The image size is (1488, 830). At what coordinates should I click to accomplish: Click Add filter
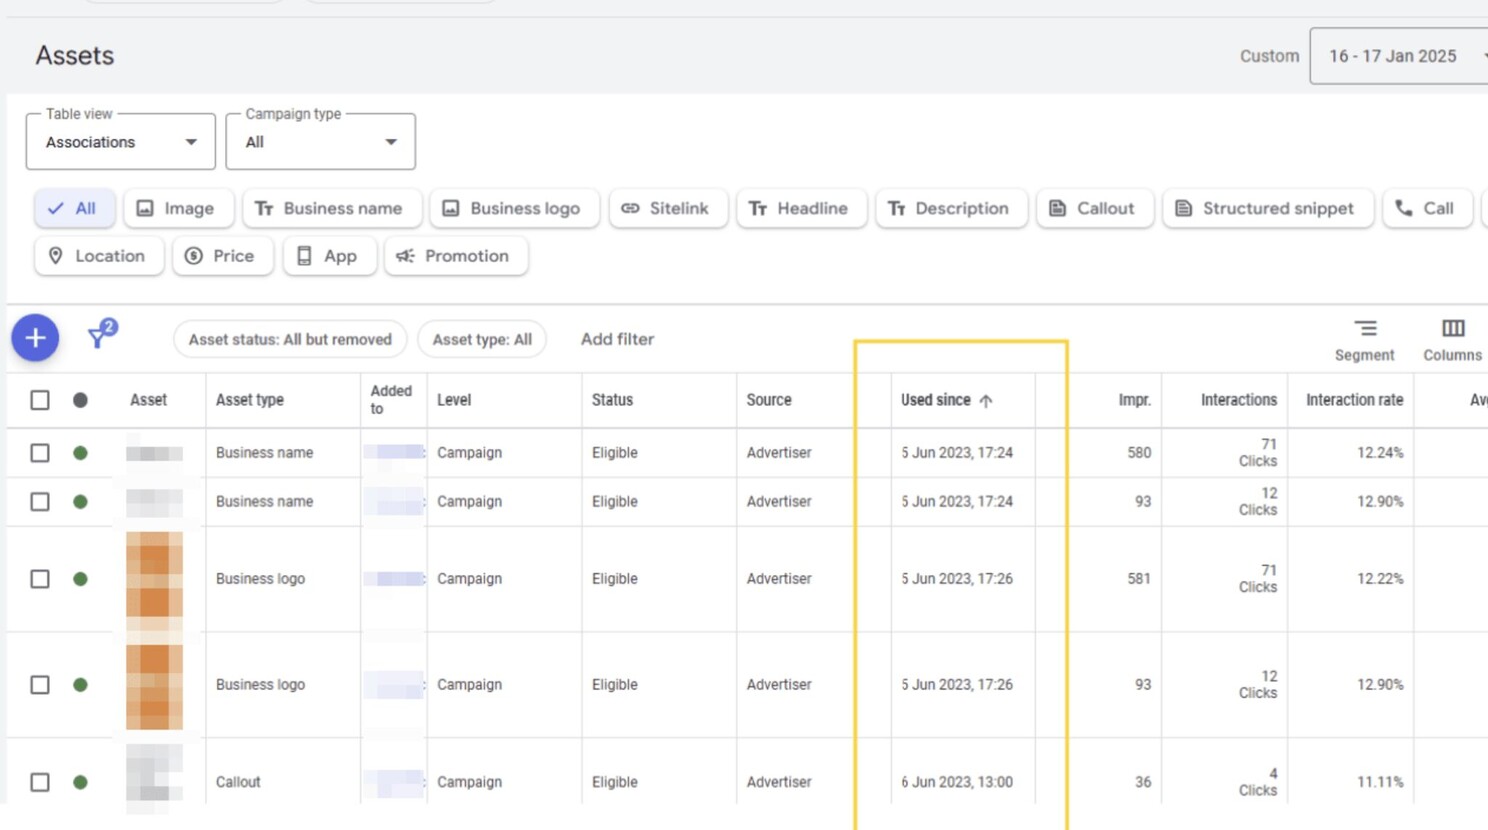(x=617, y=339)
